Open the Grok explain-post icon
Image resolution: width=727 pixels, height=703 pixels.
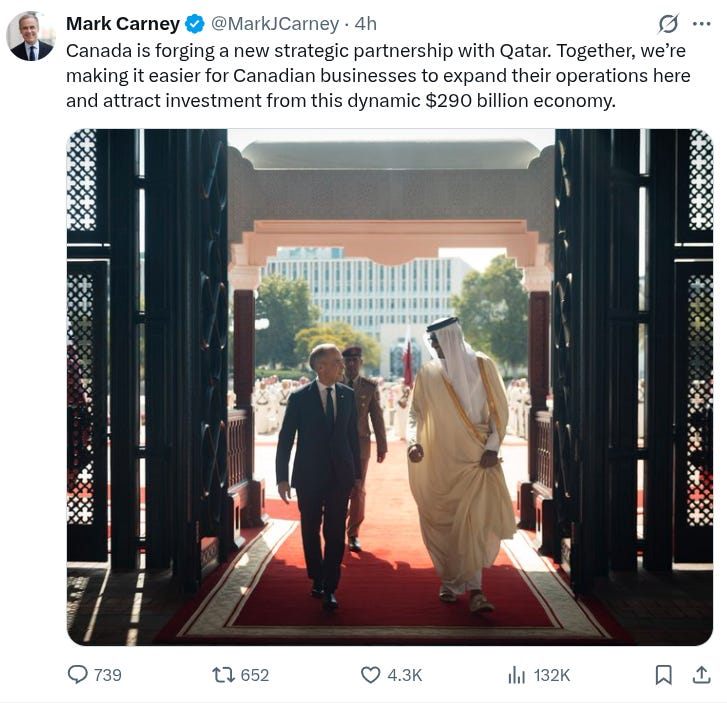click(668, 24)
